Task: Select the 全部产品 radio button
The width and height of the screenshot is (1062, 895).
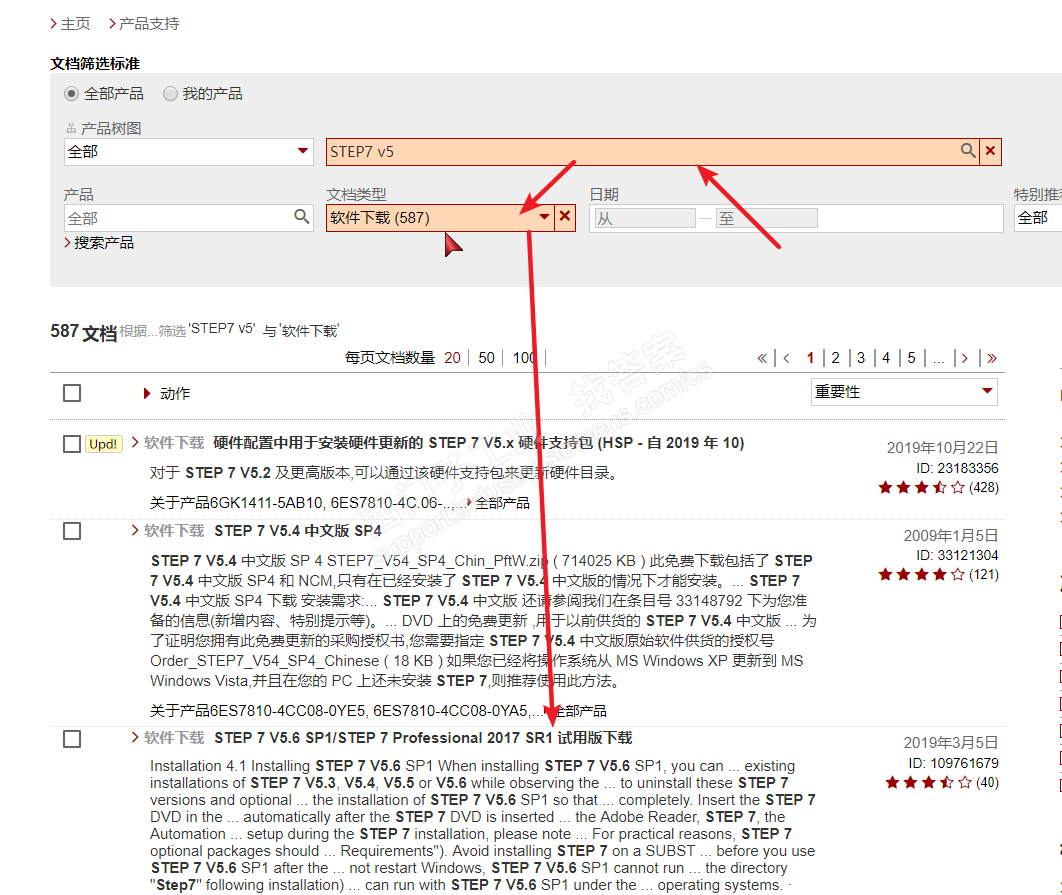Action: click(x=71, y=93)
